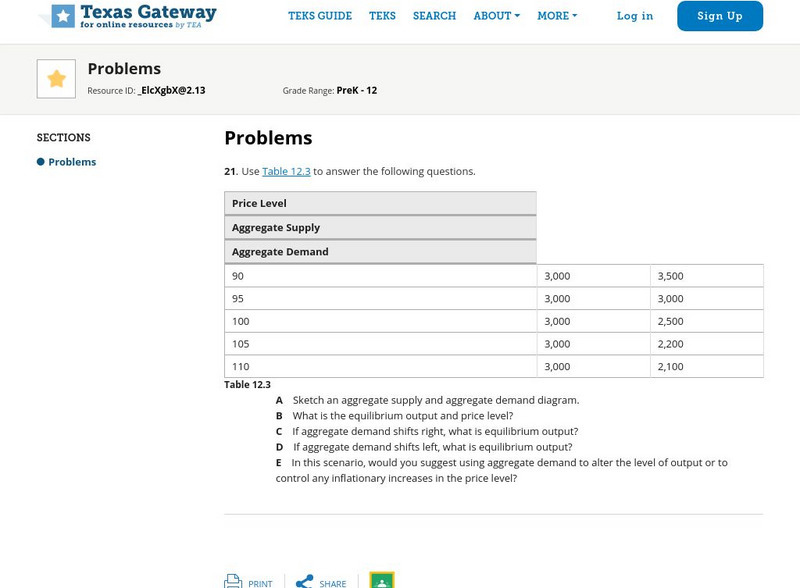Click the yellow star resource icon
Image resolution: width=800 pixels, height=588 pixels.
click(56, 79)
